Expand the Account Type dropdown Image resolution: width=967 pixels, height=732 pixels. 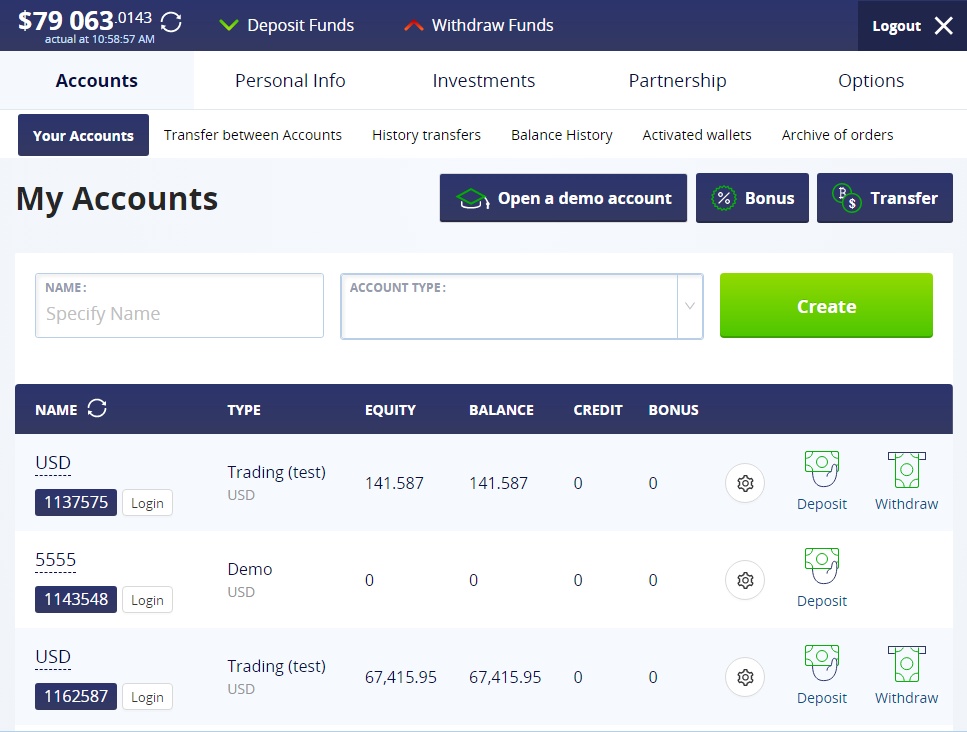click(690, 306)
